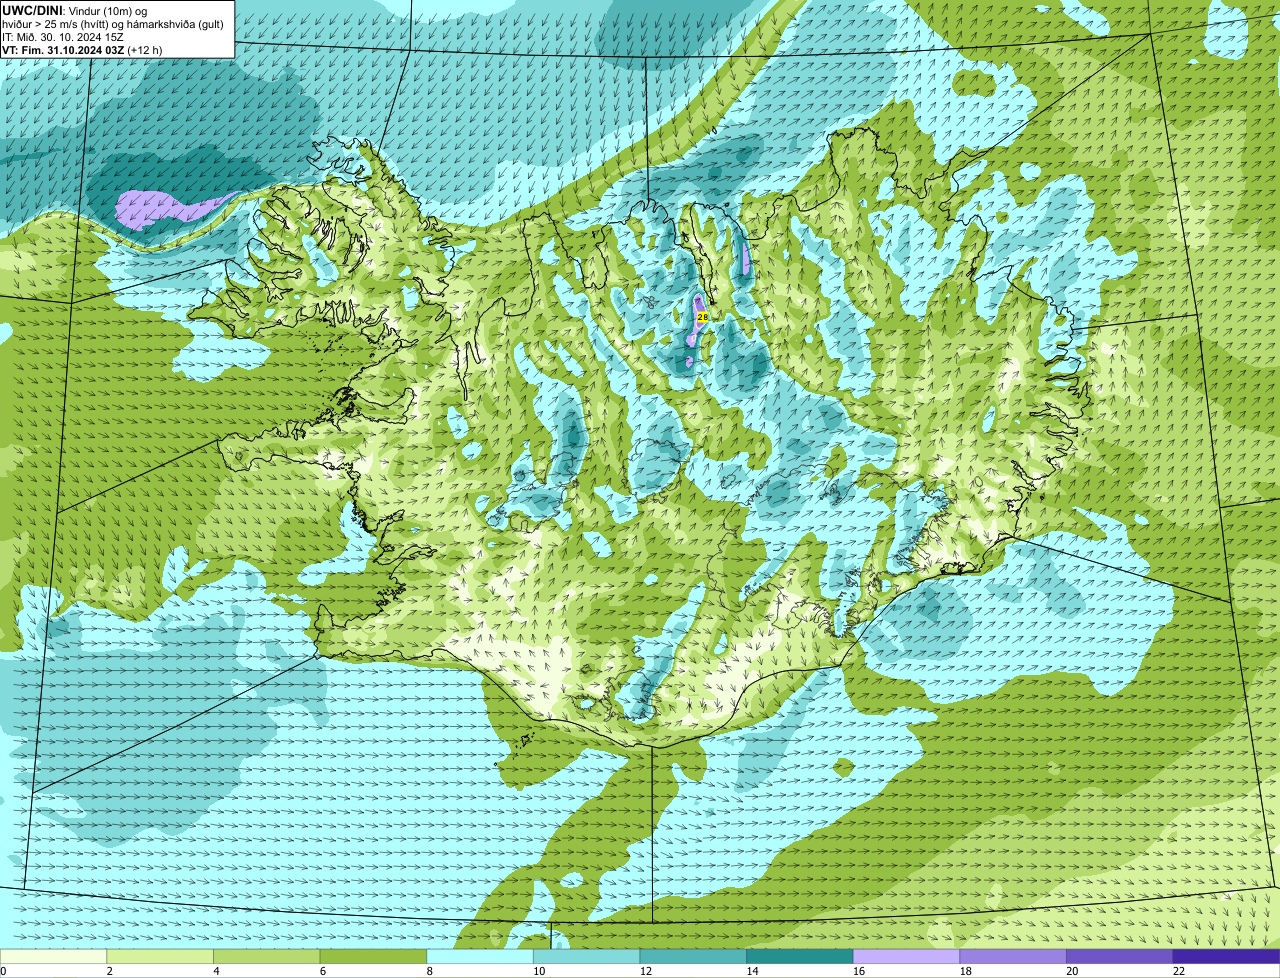The height and width of the screenshot is (978, 1280).
Task: Select the above 22 m/s dark purple swatch
Action: [x=1226, y=957]
